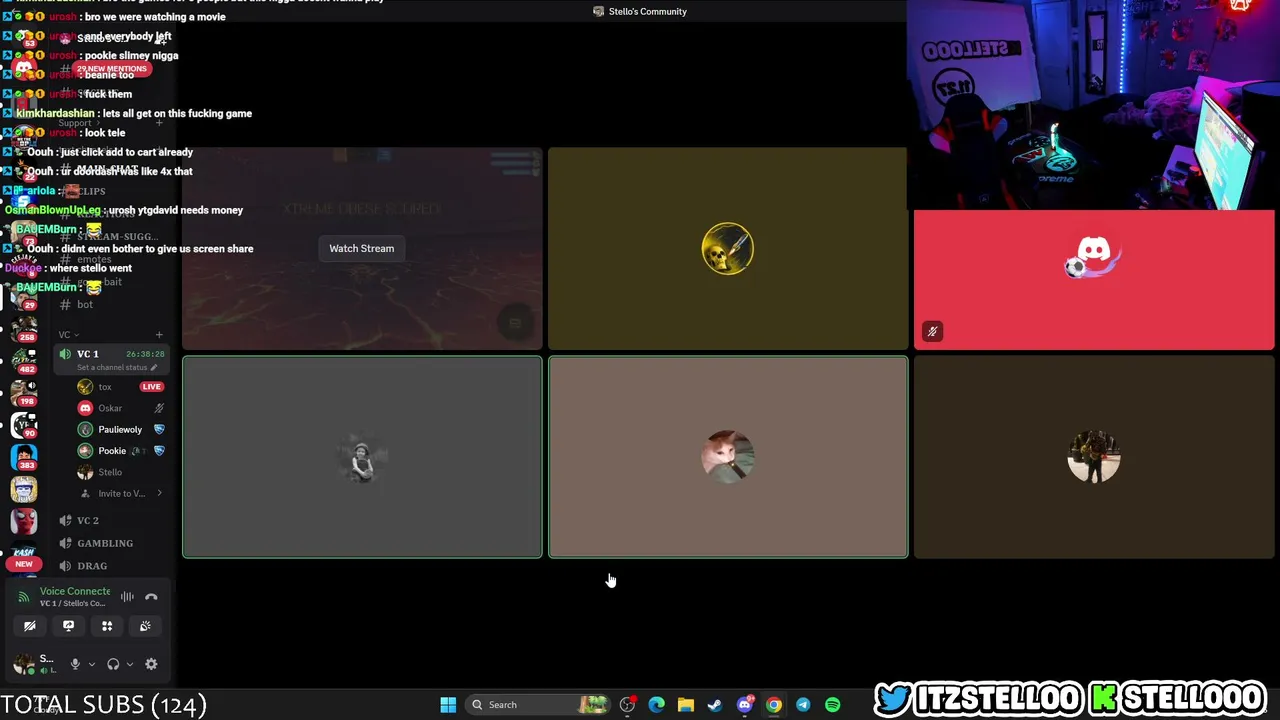Toggle noise suppression waveform icon
This screenshot has height=720, width=1280.
point(127,597)
